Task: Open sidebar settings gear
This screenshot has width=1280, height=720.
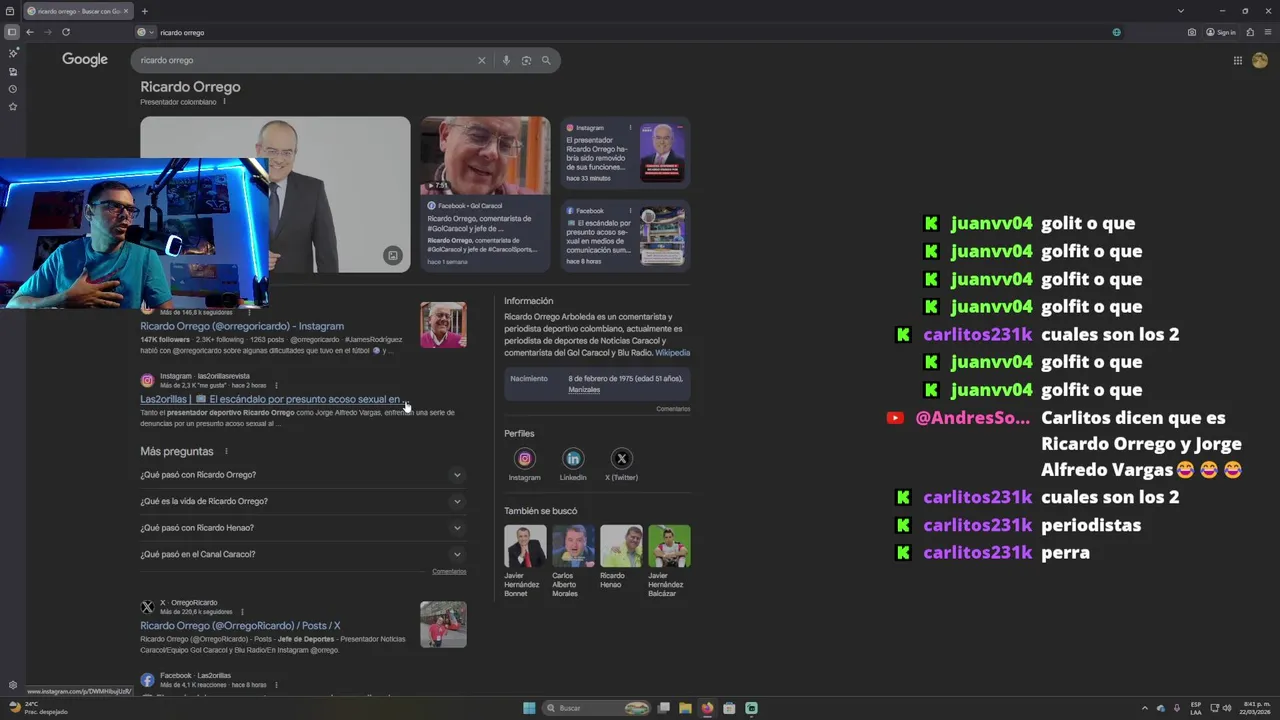Action: (x=12, y=685)
